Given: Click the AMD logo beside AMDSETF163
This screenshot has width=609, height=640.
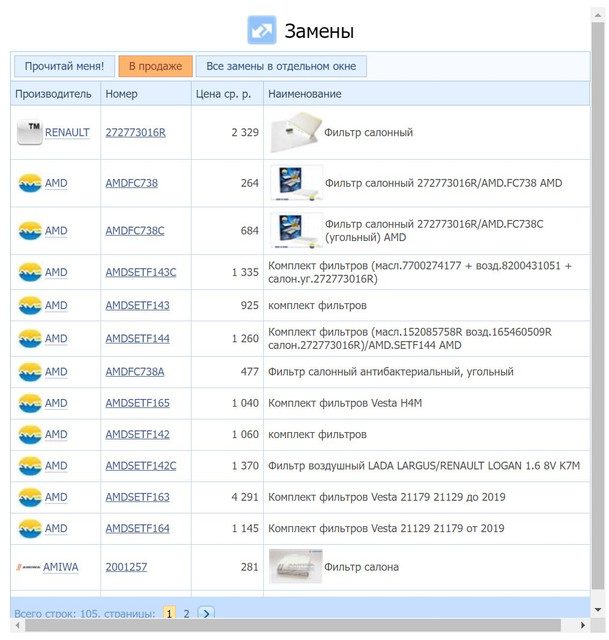Looking at the screenshot, I should [x=30, y=497].
